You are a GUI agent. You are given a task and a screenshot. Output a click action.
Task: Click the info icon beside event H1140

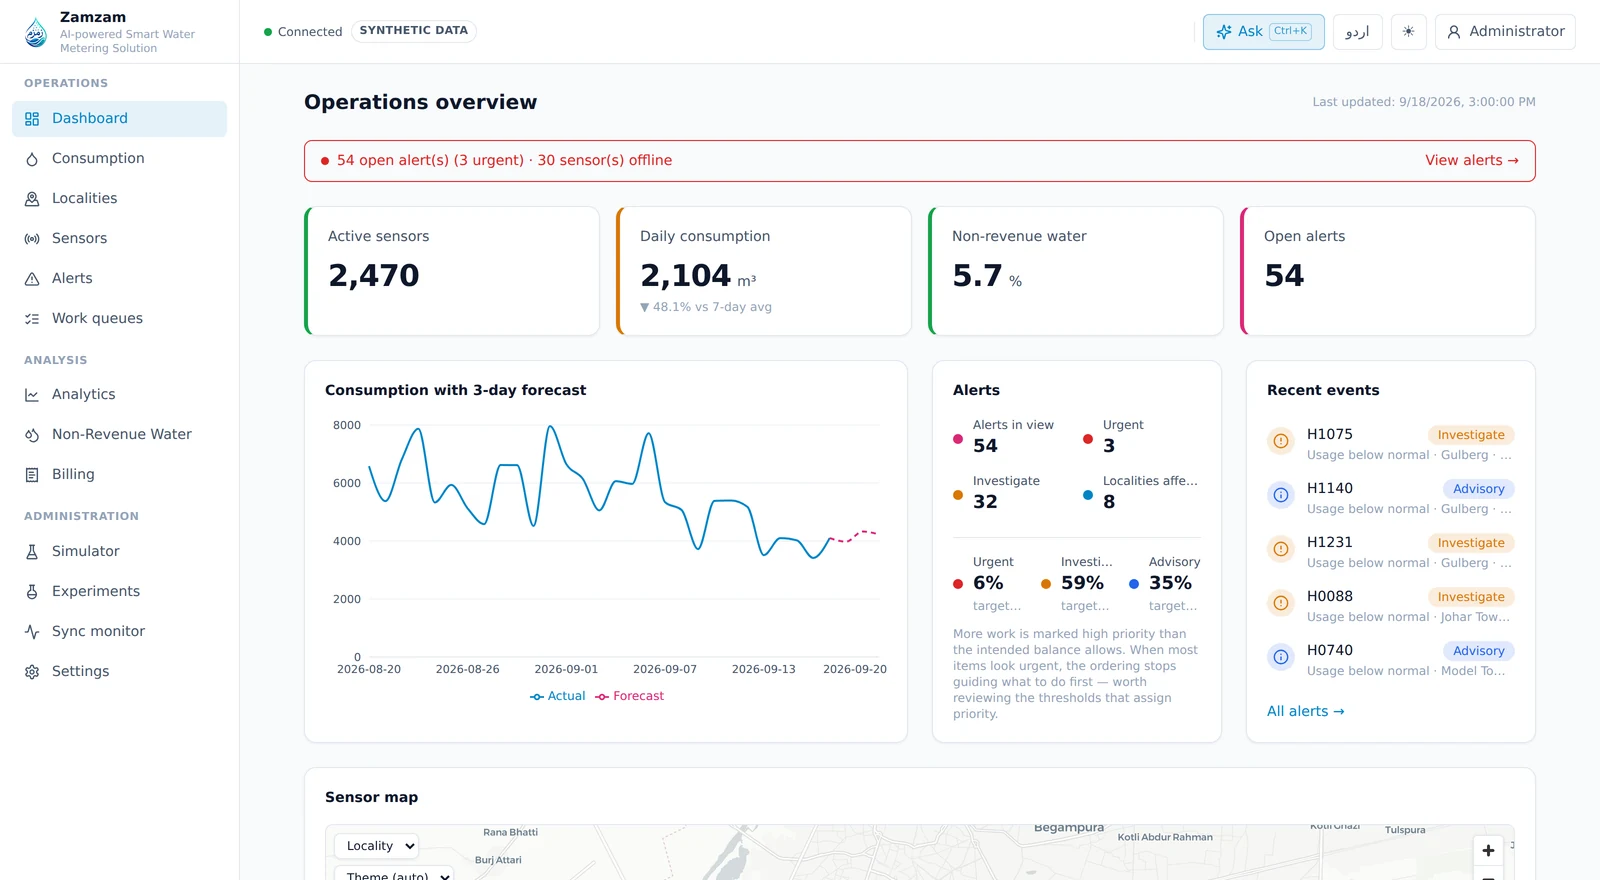coord(1281,495)
